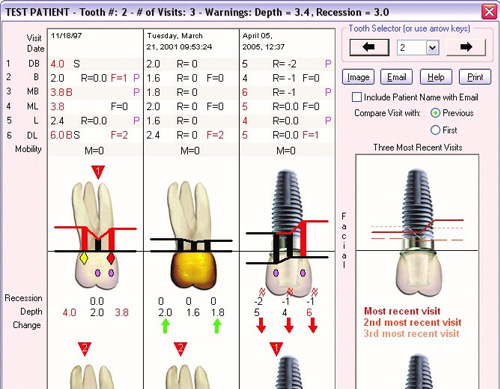The image size is (500, 389).
Task: Click red triangle marker 1 below 2005 visit
Action: click(276, 349)
